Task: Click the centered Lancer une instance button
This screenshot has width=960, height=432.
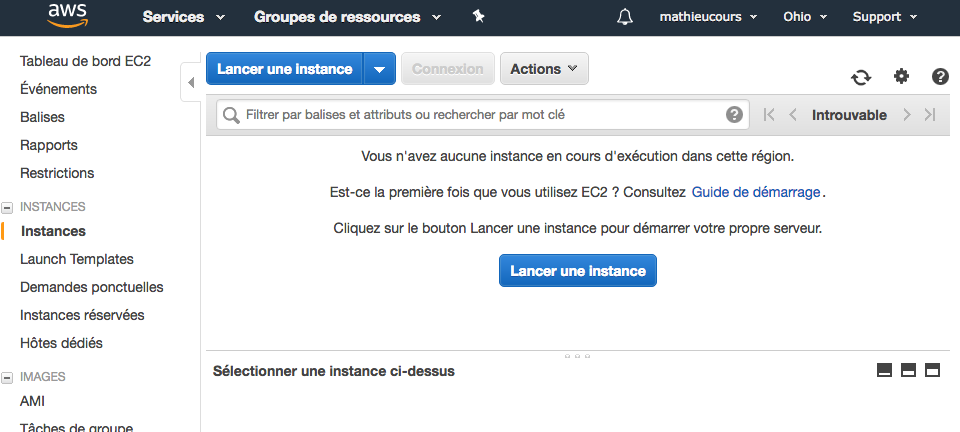Action: 577,271
